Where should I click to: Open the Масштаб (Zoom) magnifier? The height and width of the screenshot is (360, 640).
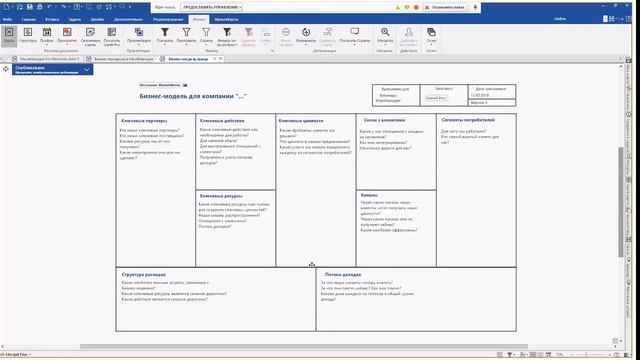pyautogui.click(x=385, y=32)
